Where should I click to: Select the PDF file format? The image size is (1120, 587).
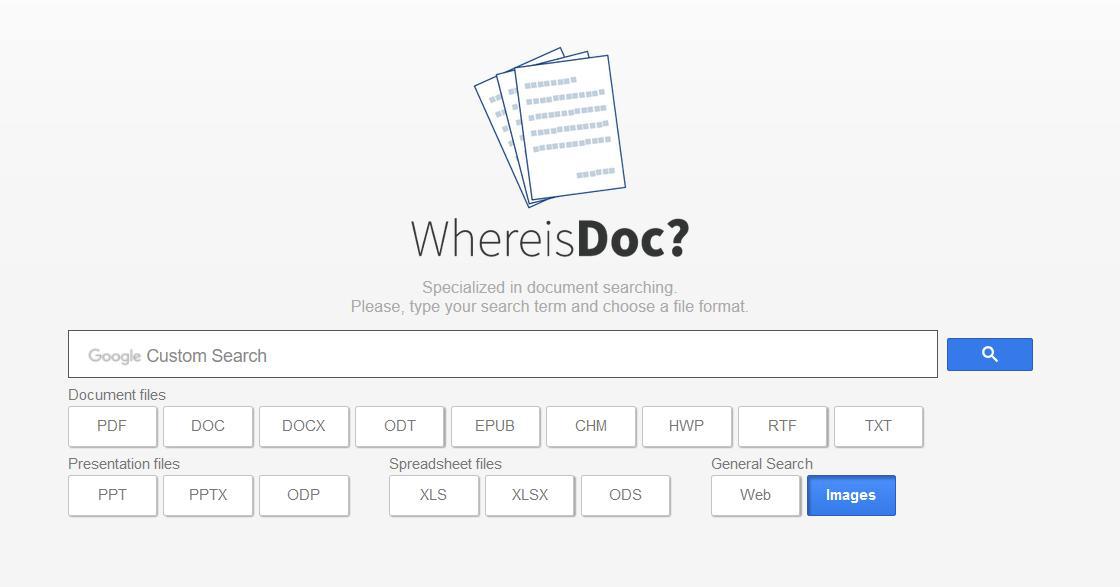tap(112, 426)
